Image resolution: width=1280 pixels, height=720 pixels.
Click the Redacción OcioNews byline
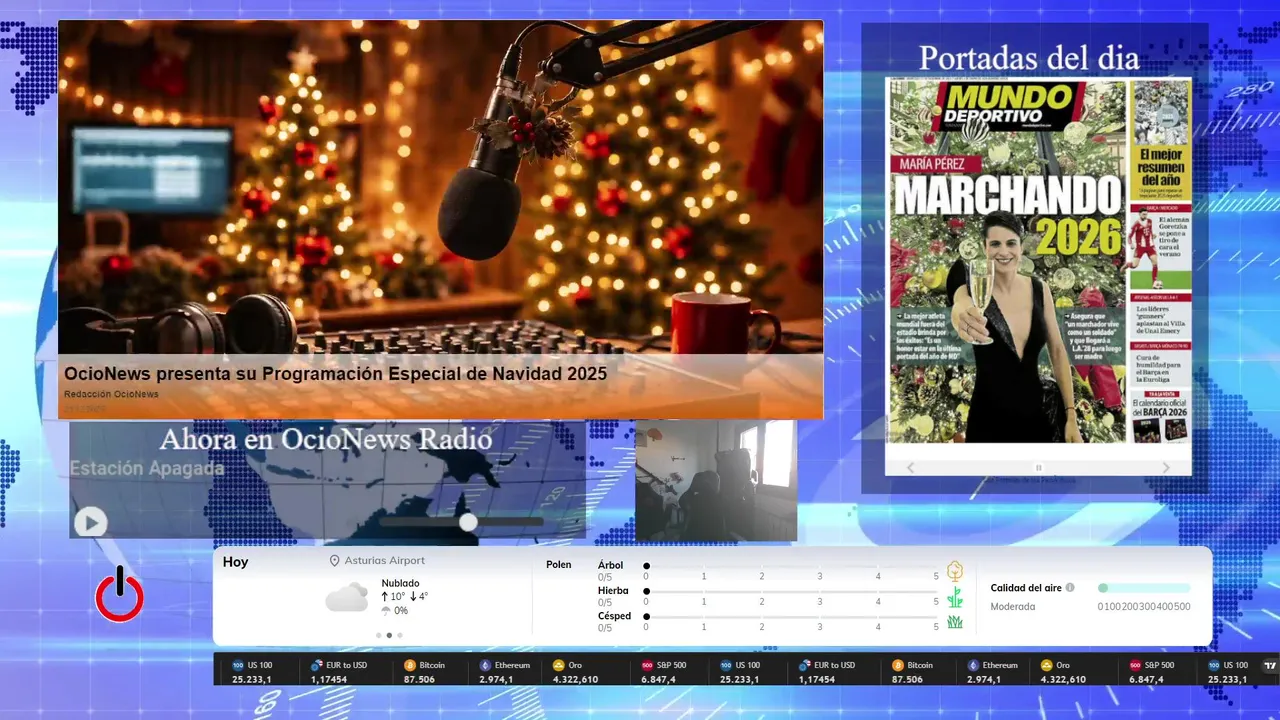(x=111, y=394)
